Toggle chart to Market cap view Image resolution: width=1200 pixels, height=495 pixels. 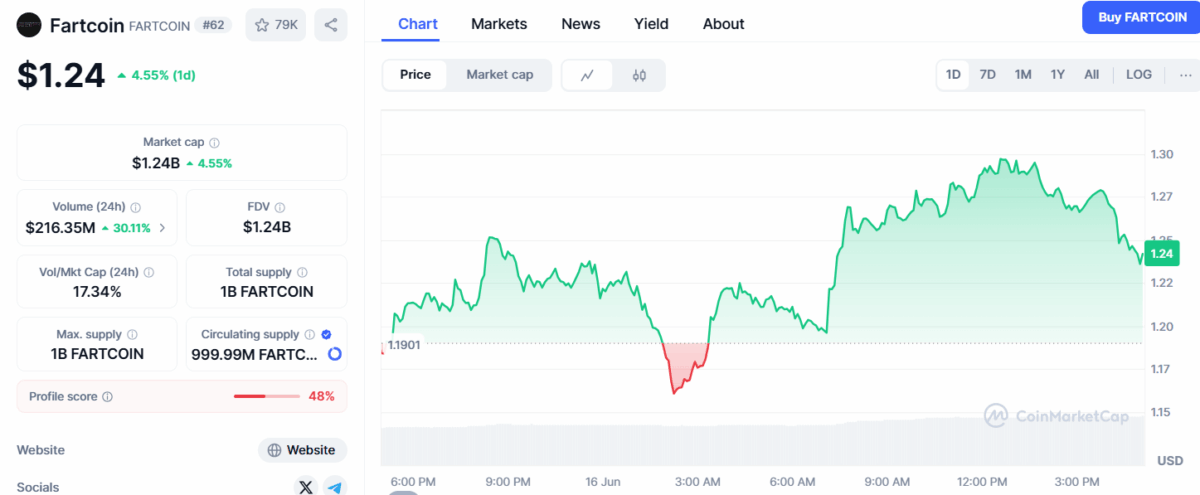499,75
